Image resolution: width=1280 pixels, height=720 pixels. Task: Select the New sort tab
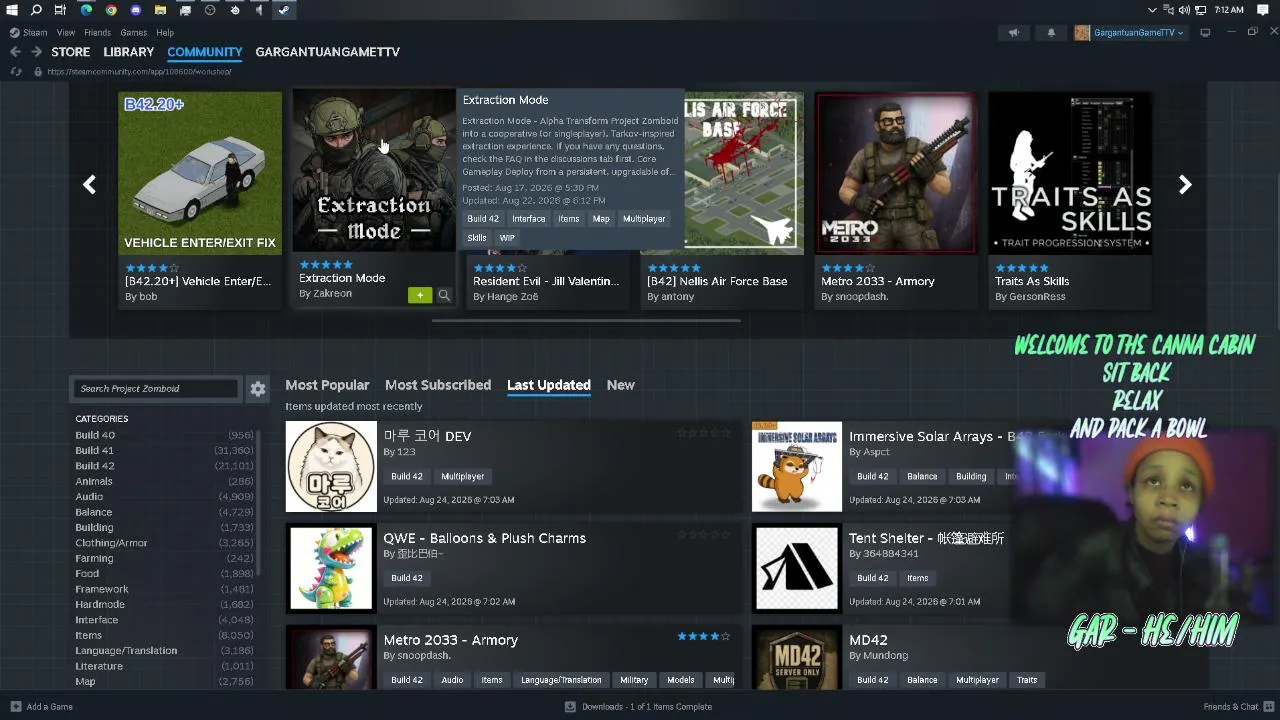tap(621, 385)
